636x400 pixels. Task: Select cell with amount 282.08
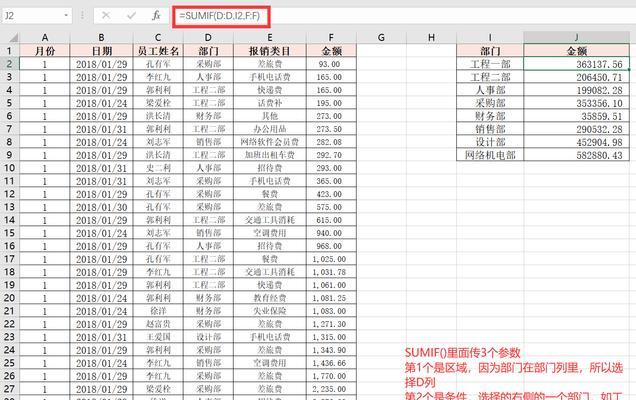tap(331, 142)
